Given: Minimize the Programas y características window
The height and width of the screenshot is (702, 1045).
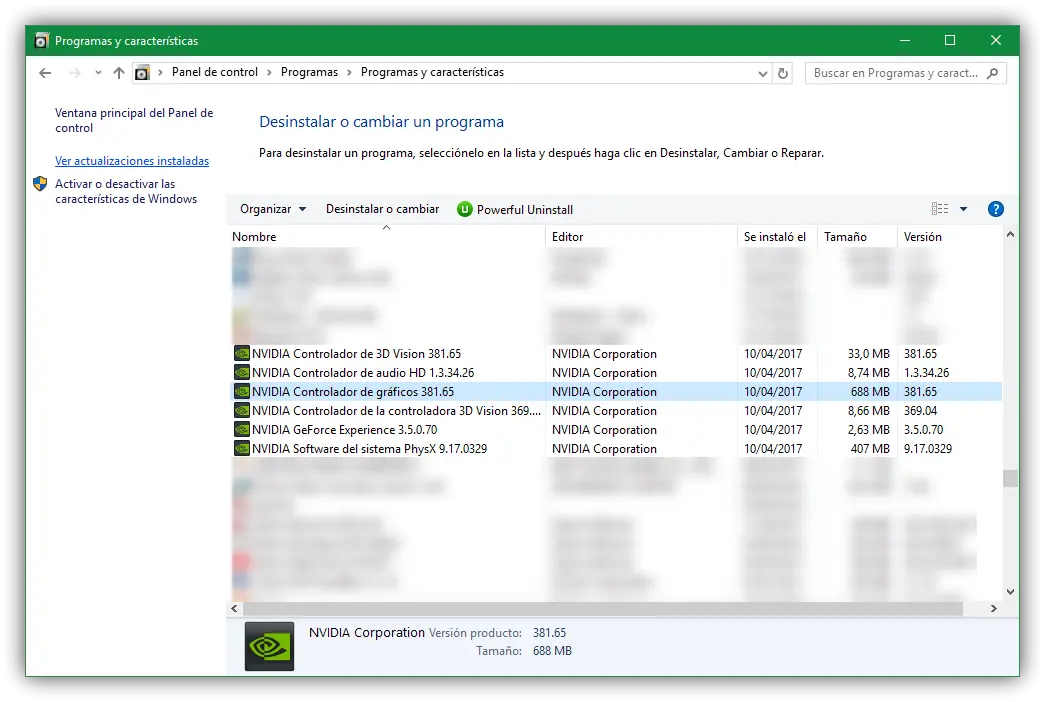Looking at the screenshot, I should [904, 41].
